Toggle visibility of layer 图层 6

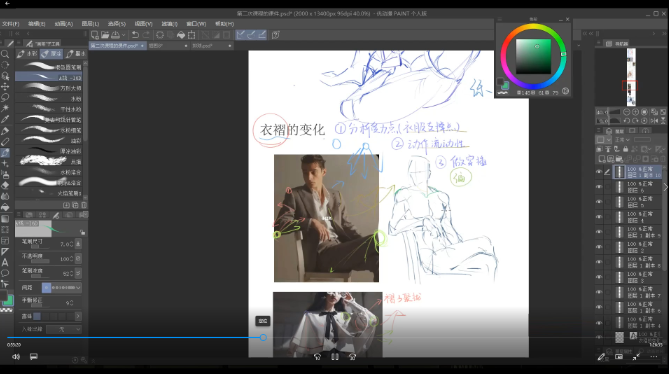tap(599, 187)
